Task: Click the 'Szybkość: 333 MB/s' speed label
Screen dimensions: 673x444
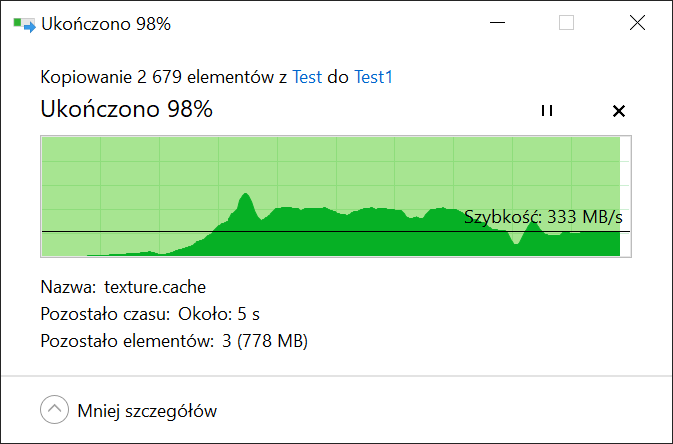Action: tap(543, 217)
